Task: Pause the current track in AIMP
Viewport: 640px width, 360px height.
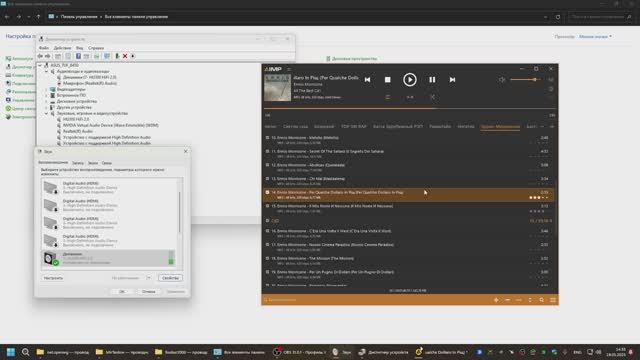Action: point(432,80)
